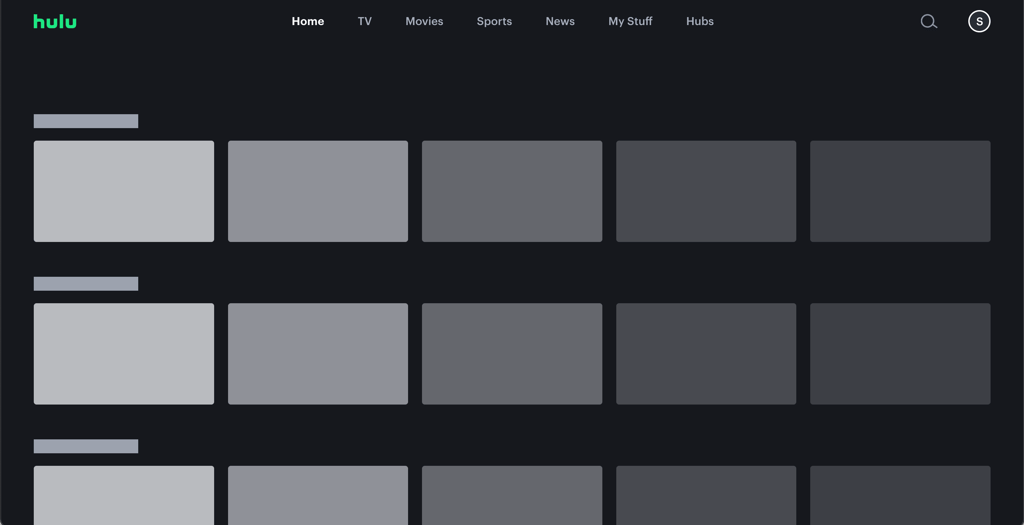The height and width of the screenshot is (525, 1024).
Task: Open third placeholder card in middle row
Action: pos(512,354)
